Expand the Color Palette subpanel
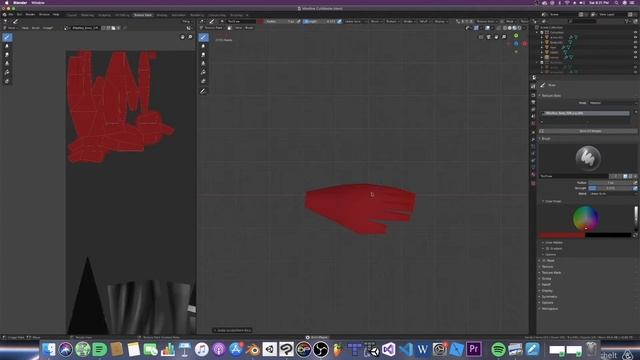The image size is (640, 360). coord(554,242)
